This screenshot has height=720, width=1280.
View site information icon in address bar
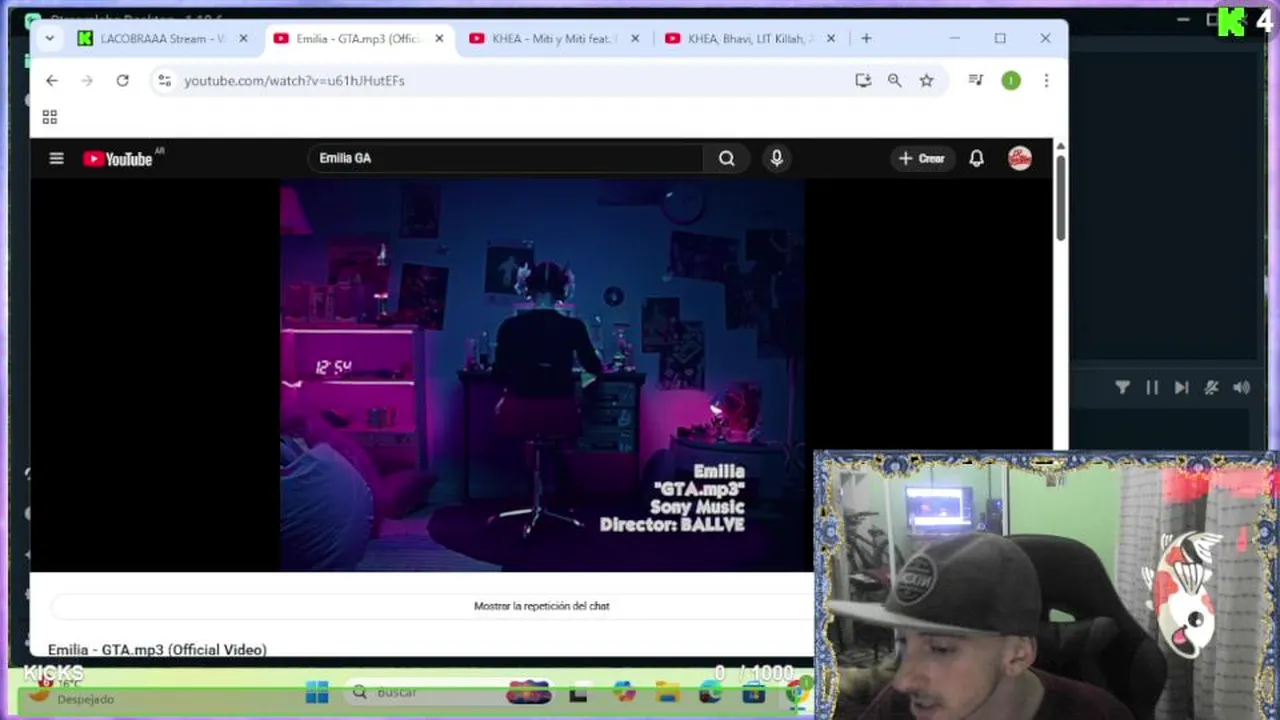click(x=164, y=80)
